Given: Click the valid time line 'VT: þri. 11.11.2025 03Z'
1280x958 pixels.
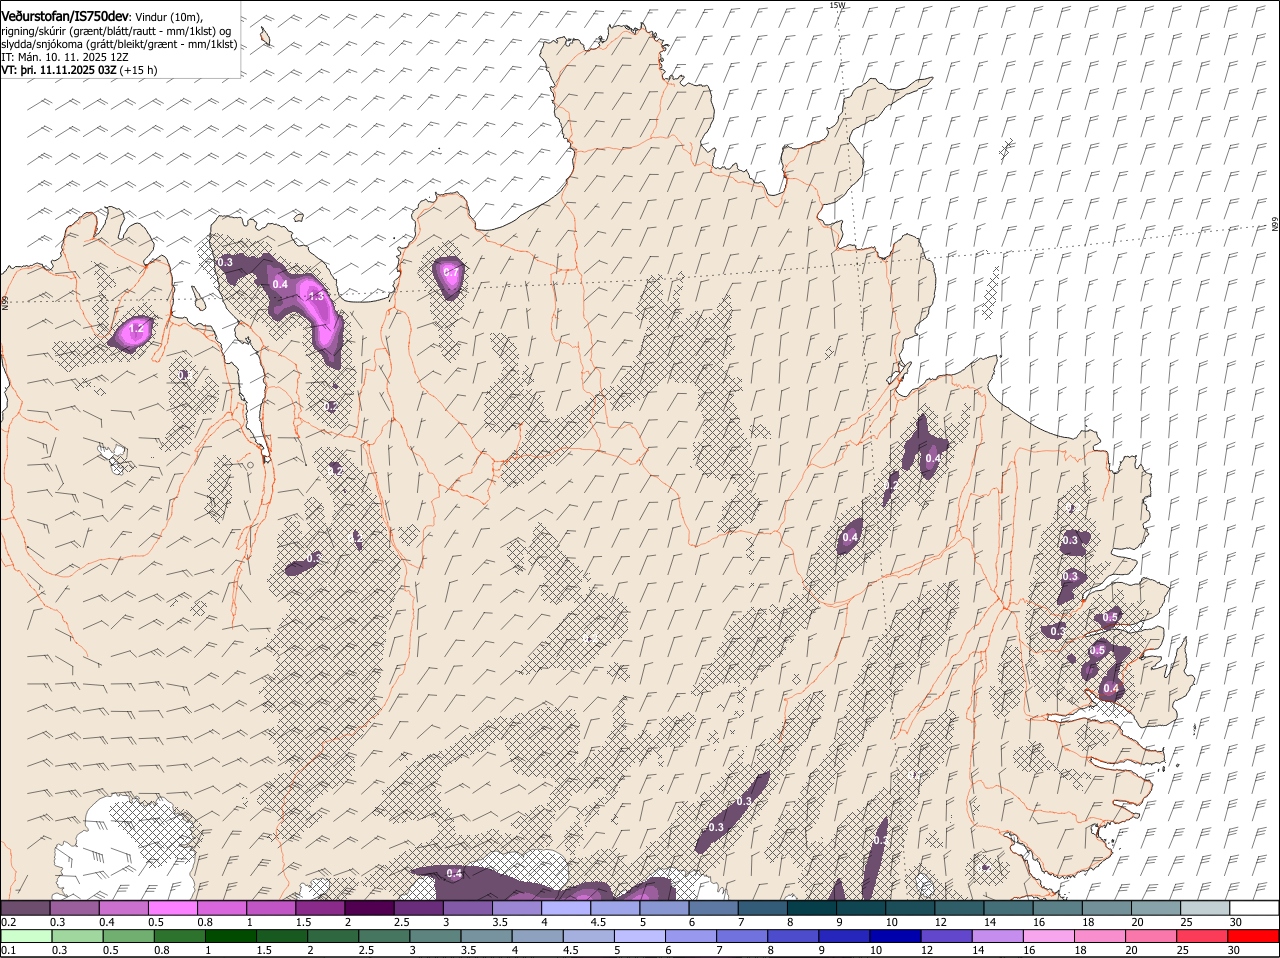Looking at the screenshot, I should click(60, 70).
